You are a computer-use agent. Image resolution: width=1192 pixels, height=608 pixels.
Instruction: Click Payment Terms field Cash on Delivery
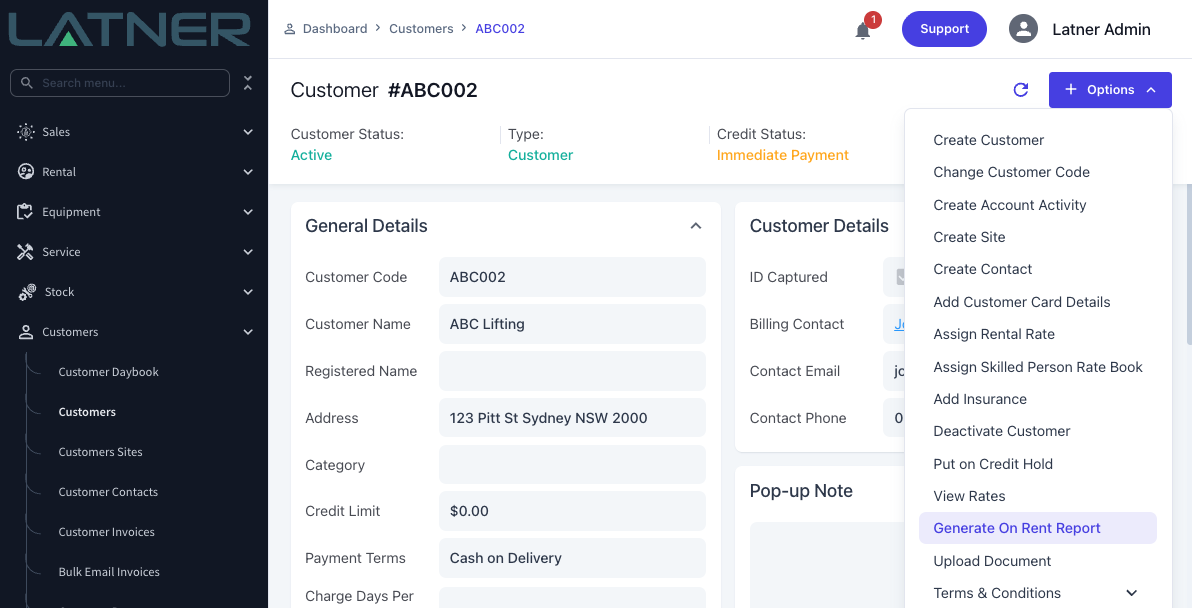[x=572, y=558]
